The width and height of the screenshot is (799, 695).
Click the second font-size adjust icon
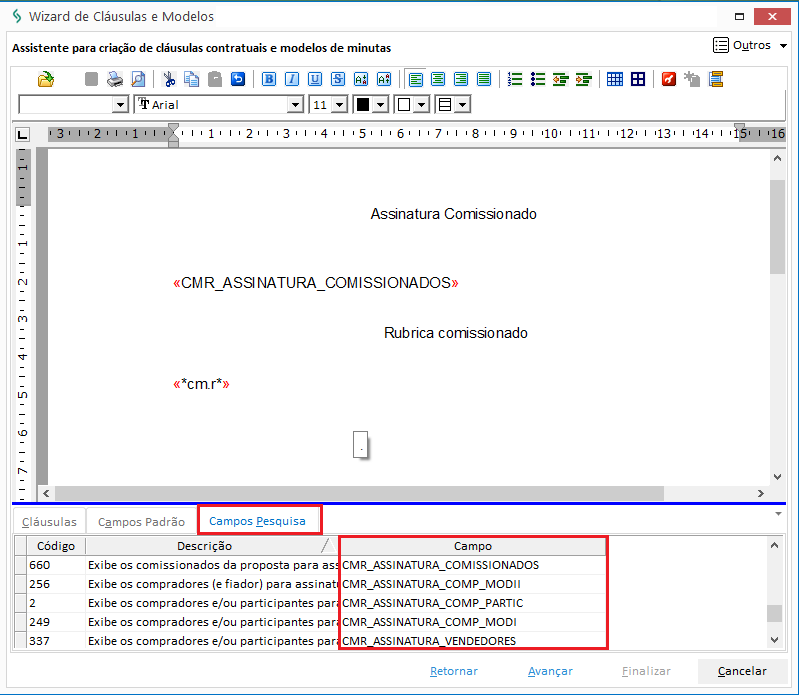point(384,79)
